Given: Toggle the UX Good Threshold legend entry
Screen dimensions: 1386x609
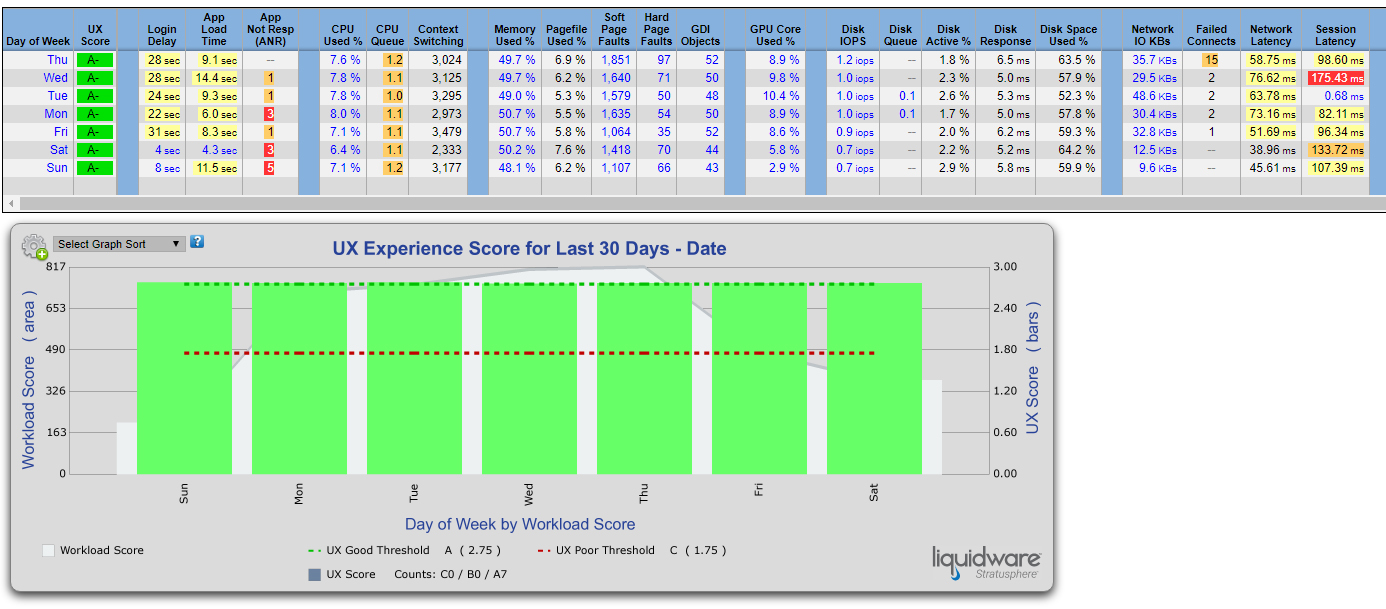Looking at the screenshot, I should point(406,550).
